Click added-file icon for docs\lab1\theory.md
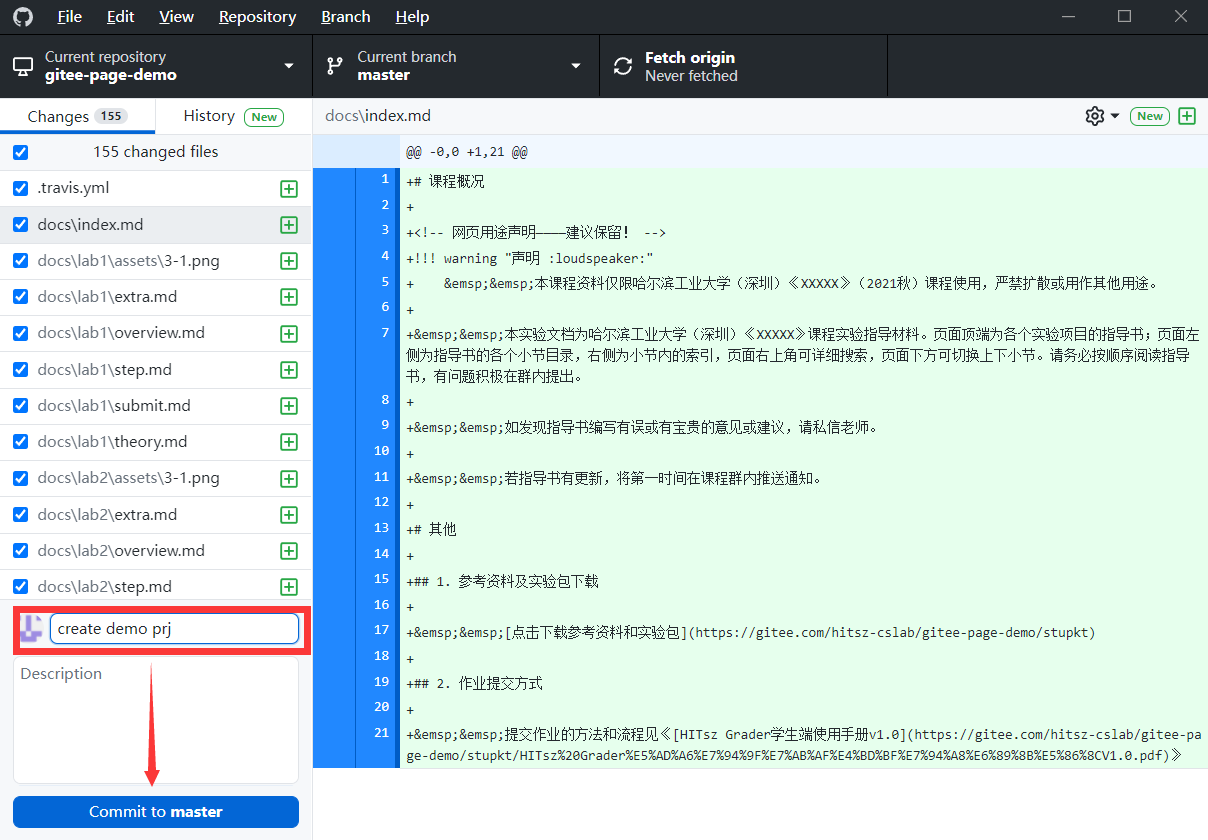 (x=289, y=442)
